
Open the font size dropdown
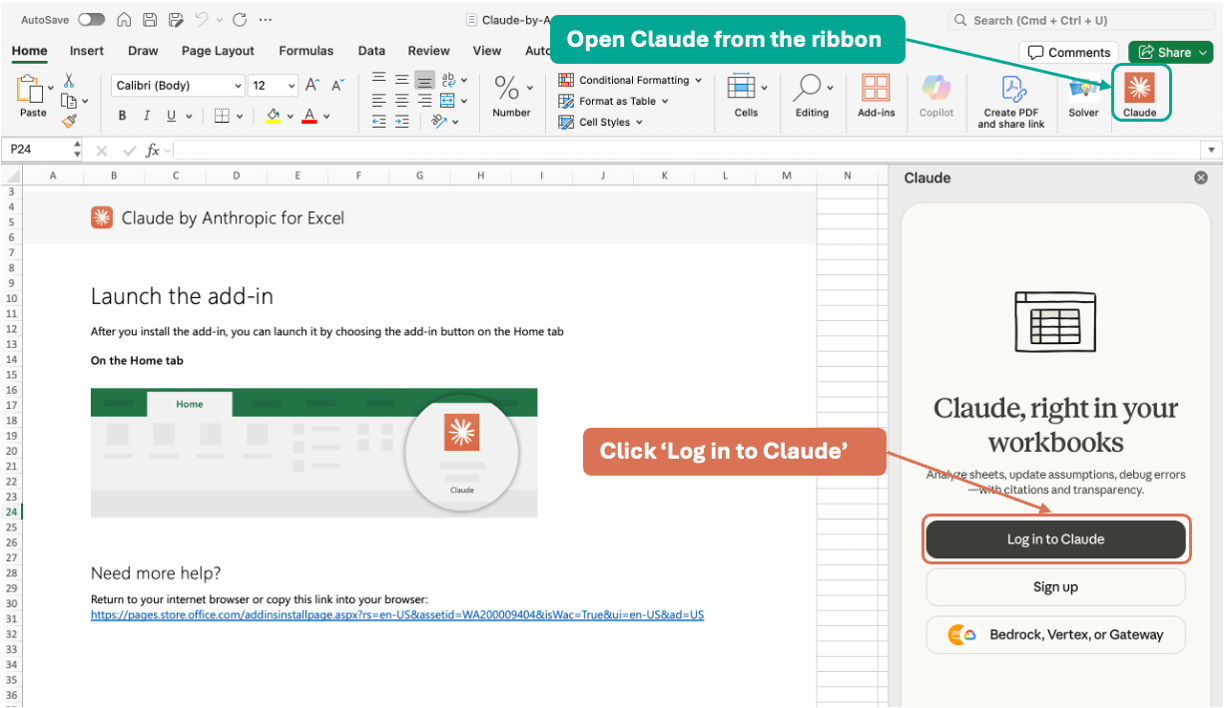pyautogui.click(x=290, y=85)
